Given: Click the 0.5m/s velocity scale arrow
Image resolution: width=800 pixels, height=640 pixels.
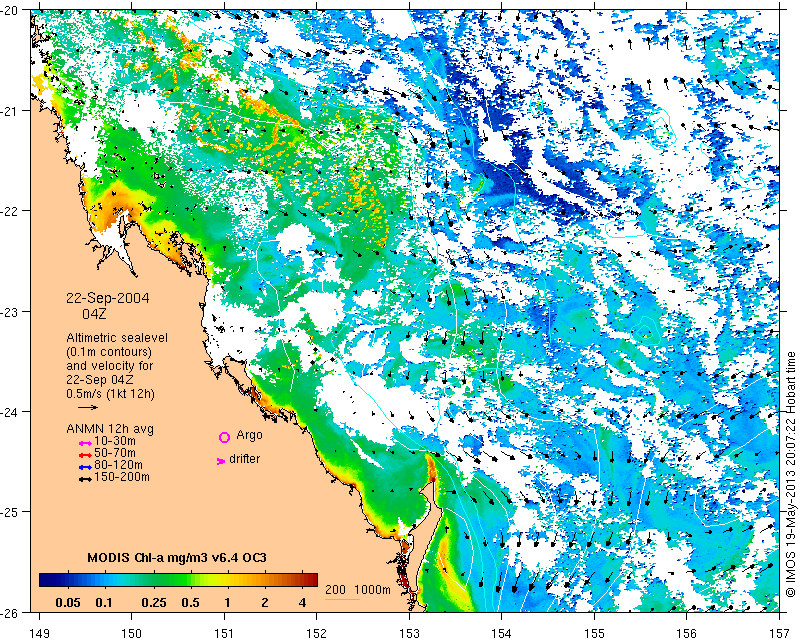Looking at the screenshot, I should (88, 407).
